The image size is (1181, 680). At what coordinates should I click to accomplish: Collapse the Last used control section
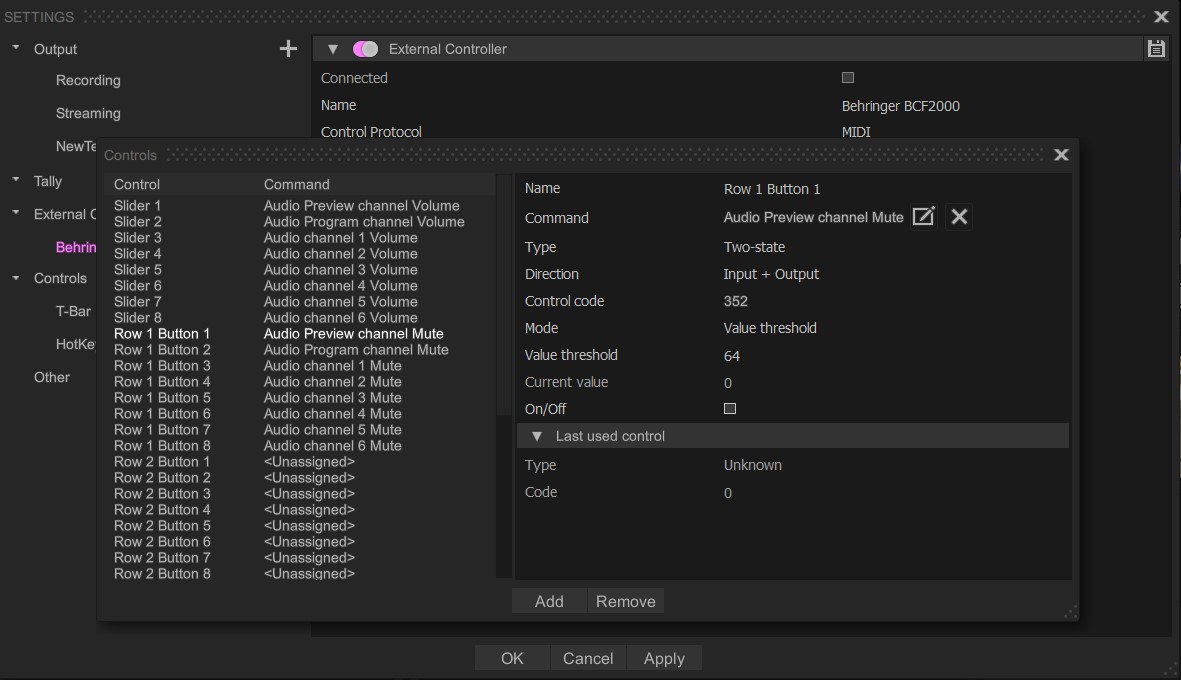(x=537, y=436)
